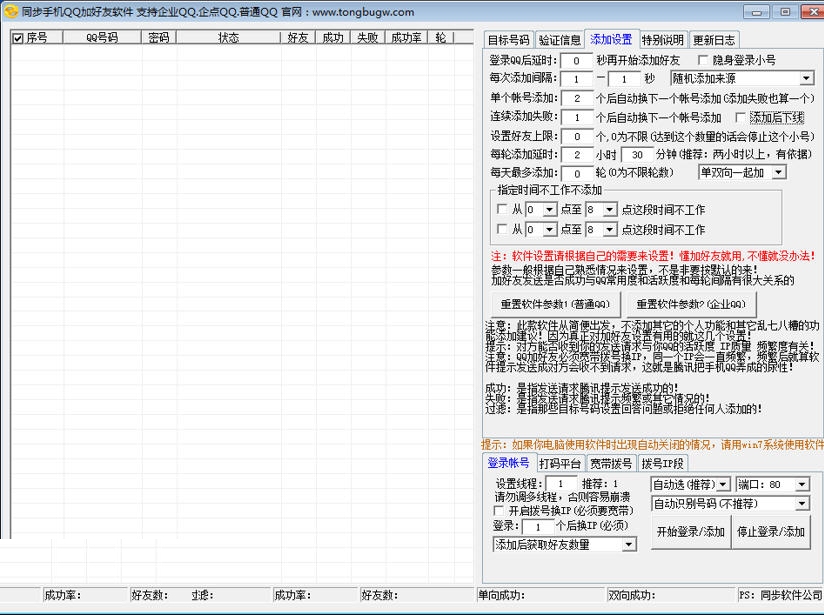
Task: Switch to 打码平台 tab
Action: point(560,464)
